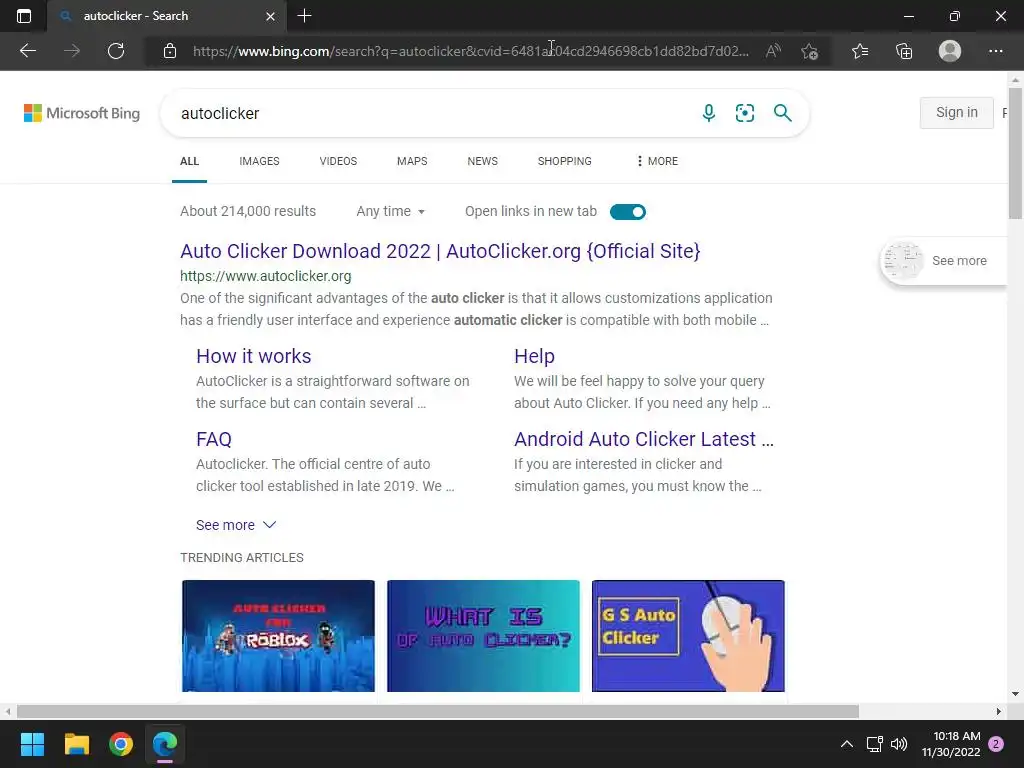The image size is (1024, 768).
Task: Launch Google Chrome from taskbar
Action: tap(121, 744)
